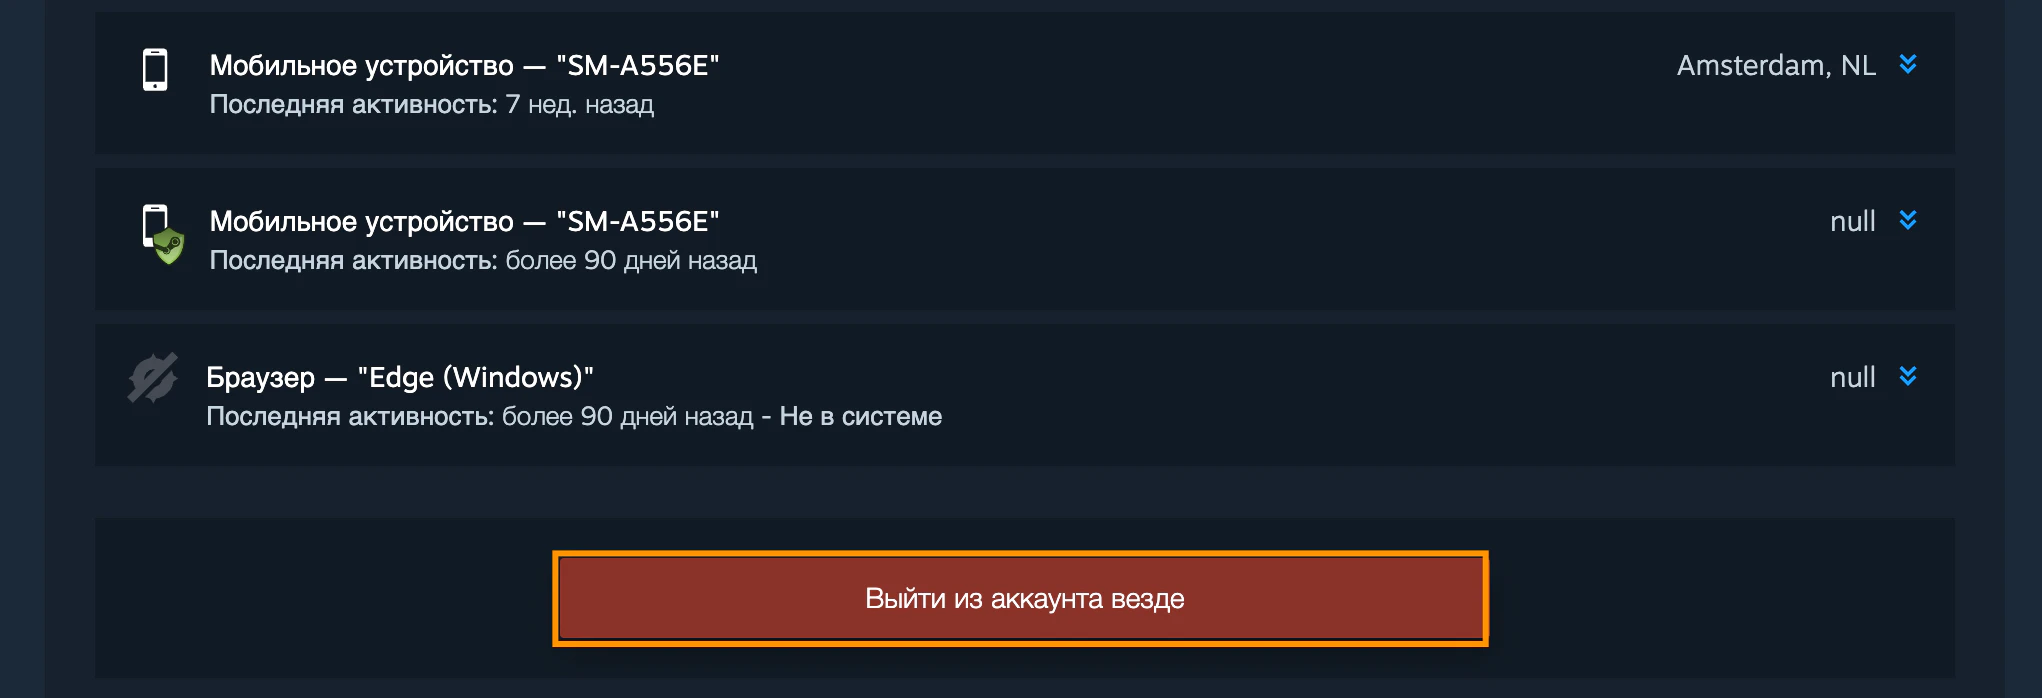Click the Steam Guard device's "Мобильное устройство" title
The height and width of the screenshot is (698, 2042).
click(x=361, y=222)
